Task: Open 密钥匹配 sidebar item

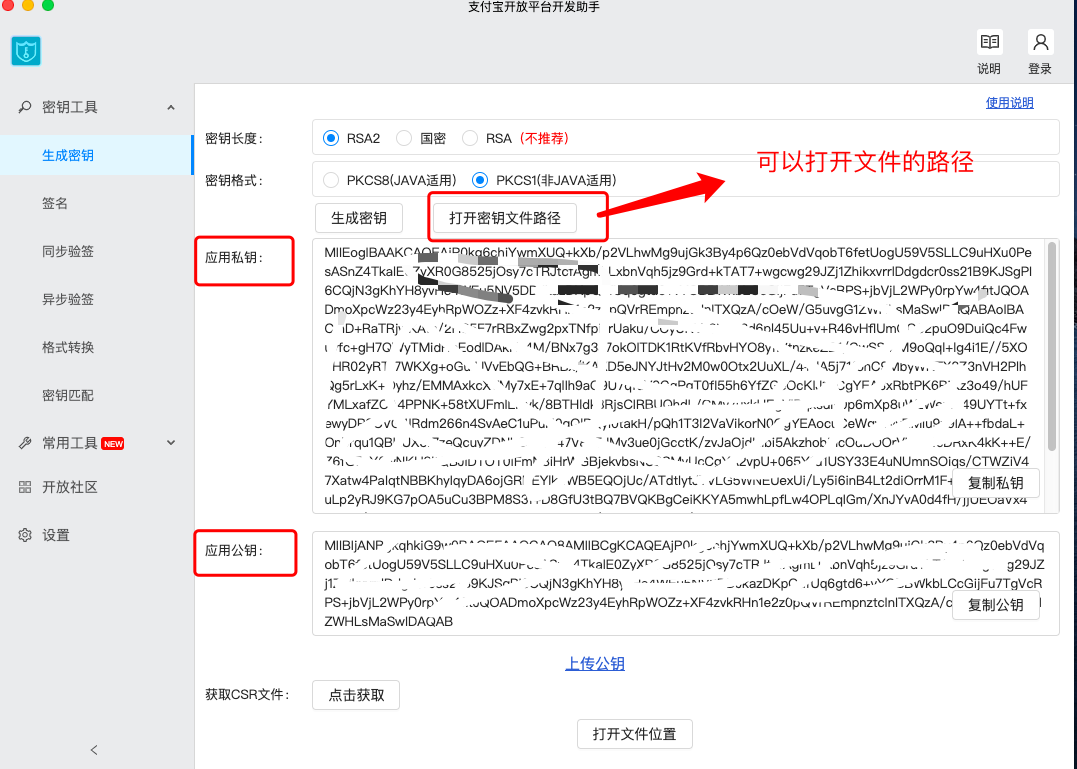Action: 96,395
